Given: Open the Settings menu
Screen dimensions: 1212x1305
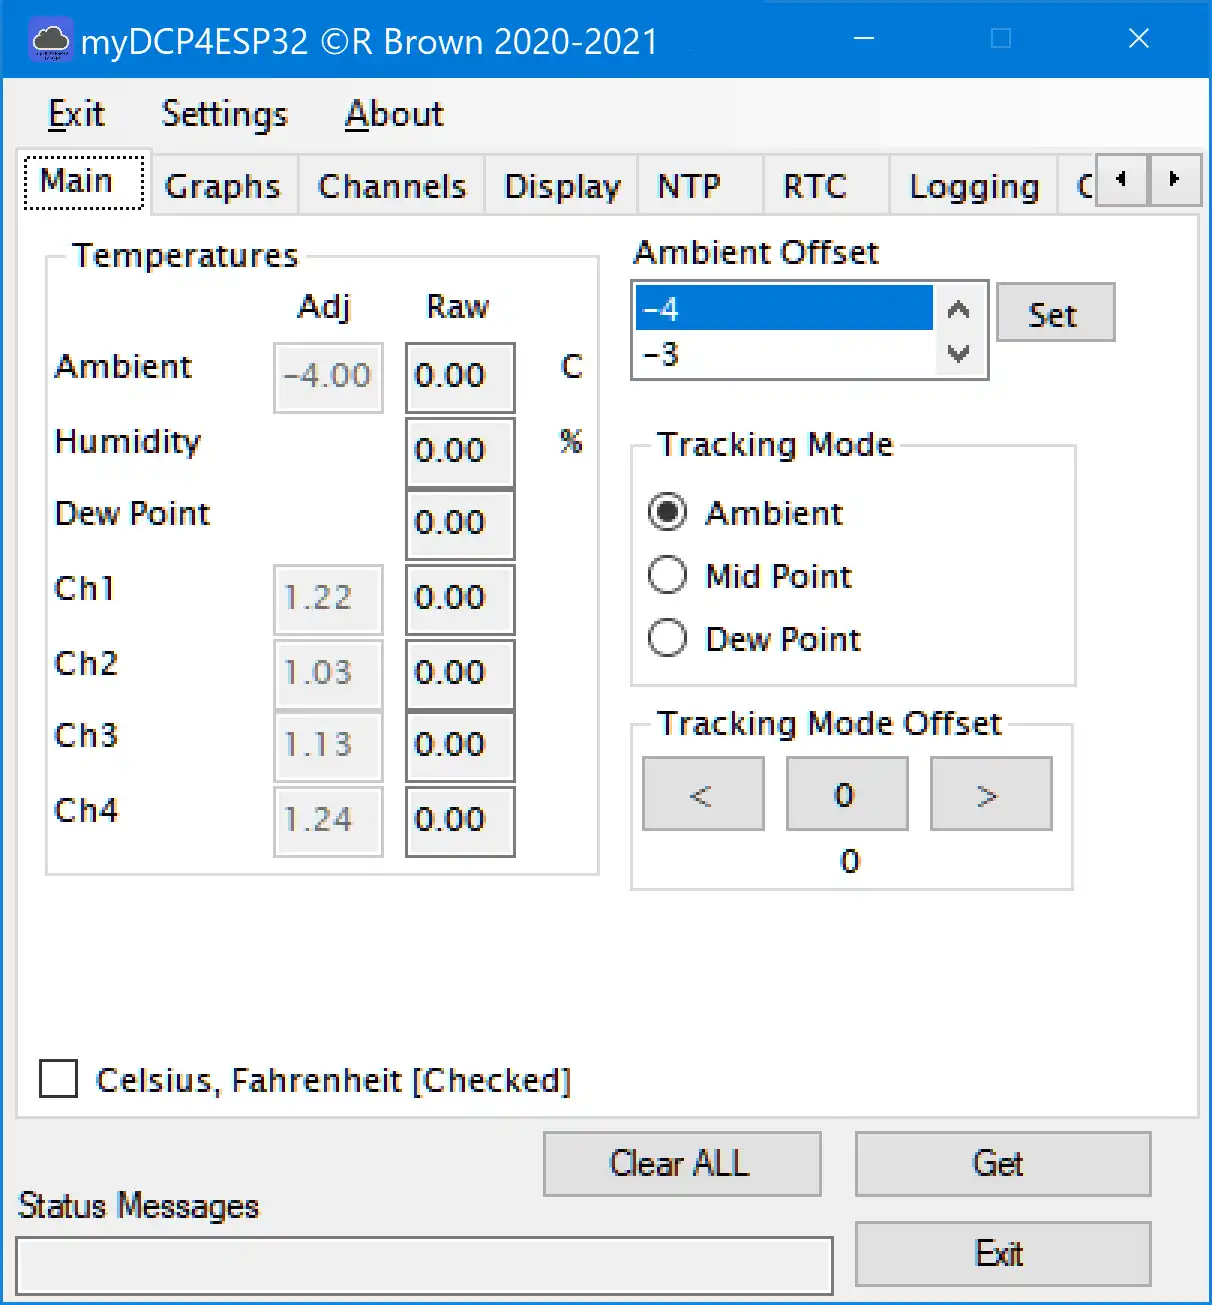Looking at the screenshot, I should 224,114.
